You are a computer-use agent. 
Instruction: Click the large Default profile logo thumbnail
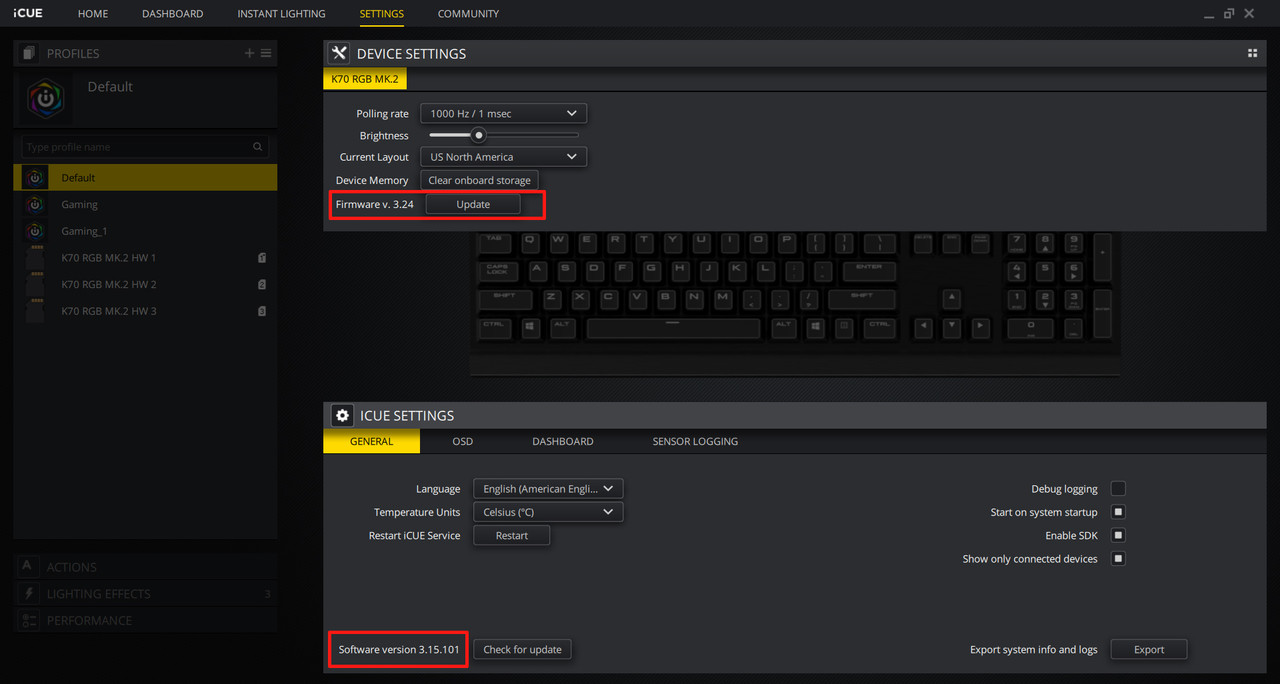pyautogui.click(x=46, y=99)
